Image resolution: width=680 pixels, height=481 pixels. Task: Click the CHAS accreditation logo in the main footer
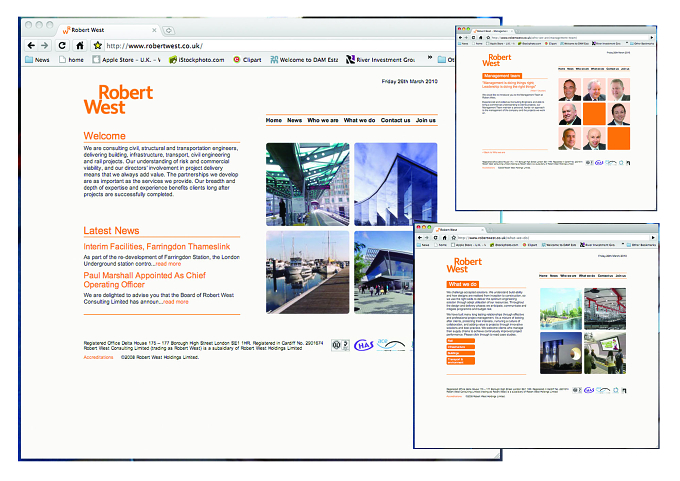coord(364,345)
